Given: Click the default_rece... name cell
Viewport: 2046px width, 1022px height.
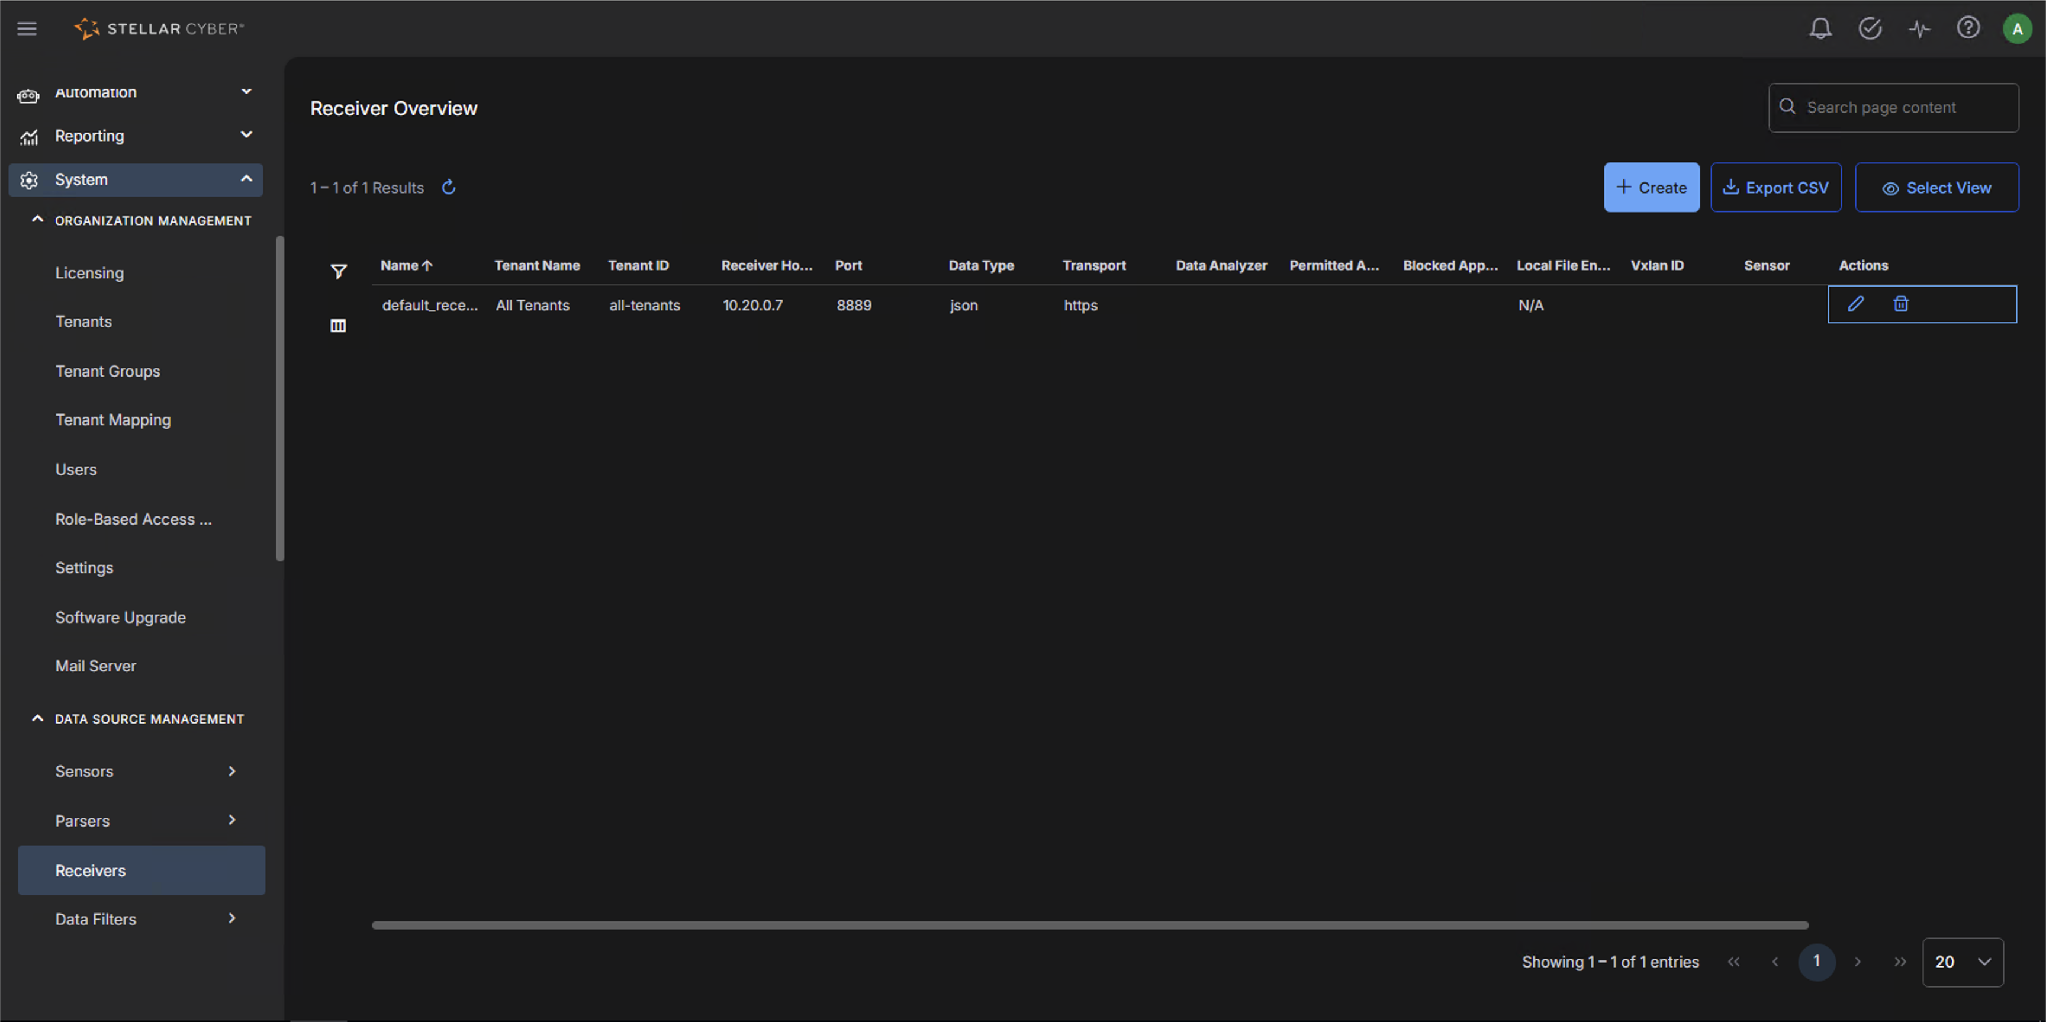Looking at the screenshot, I should pyautogui.click(x=430, y=305).
